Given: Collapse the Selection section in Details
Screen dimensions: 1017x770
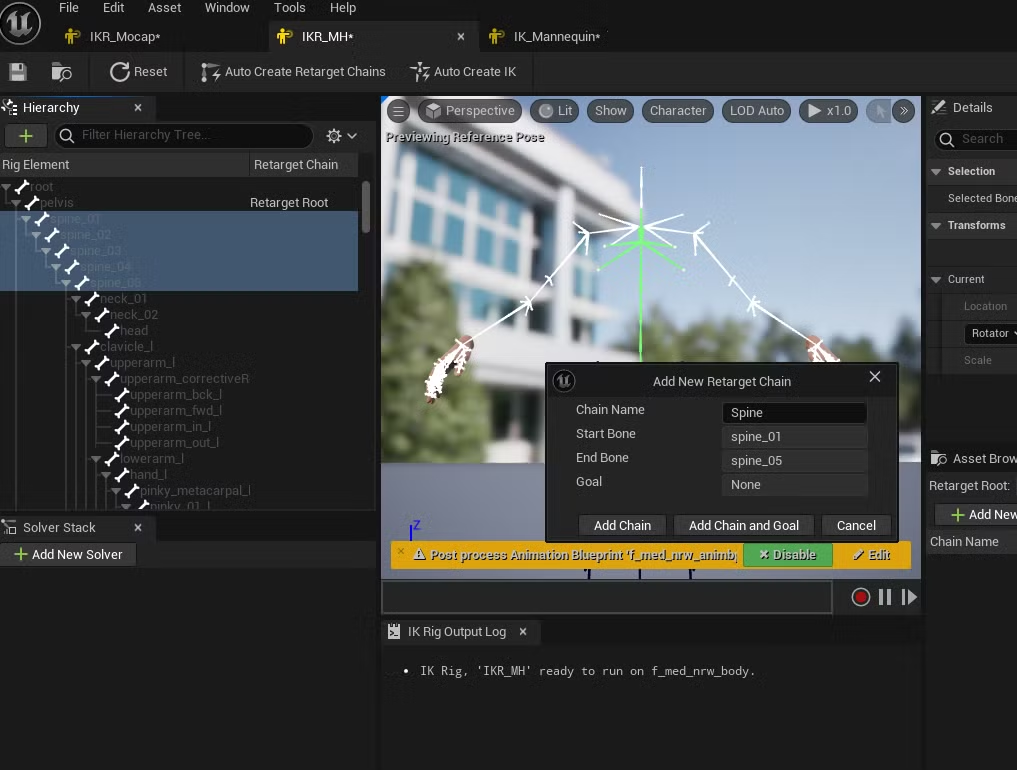Looking at the screenshot, I should (936, 172).
